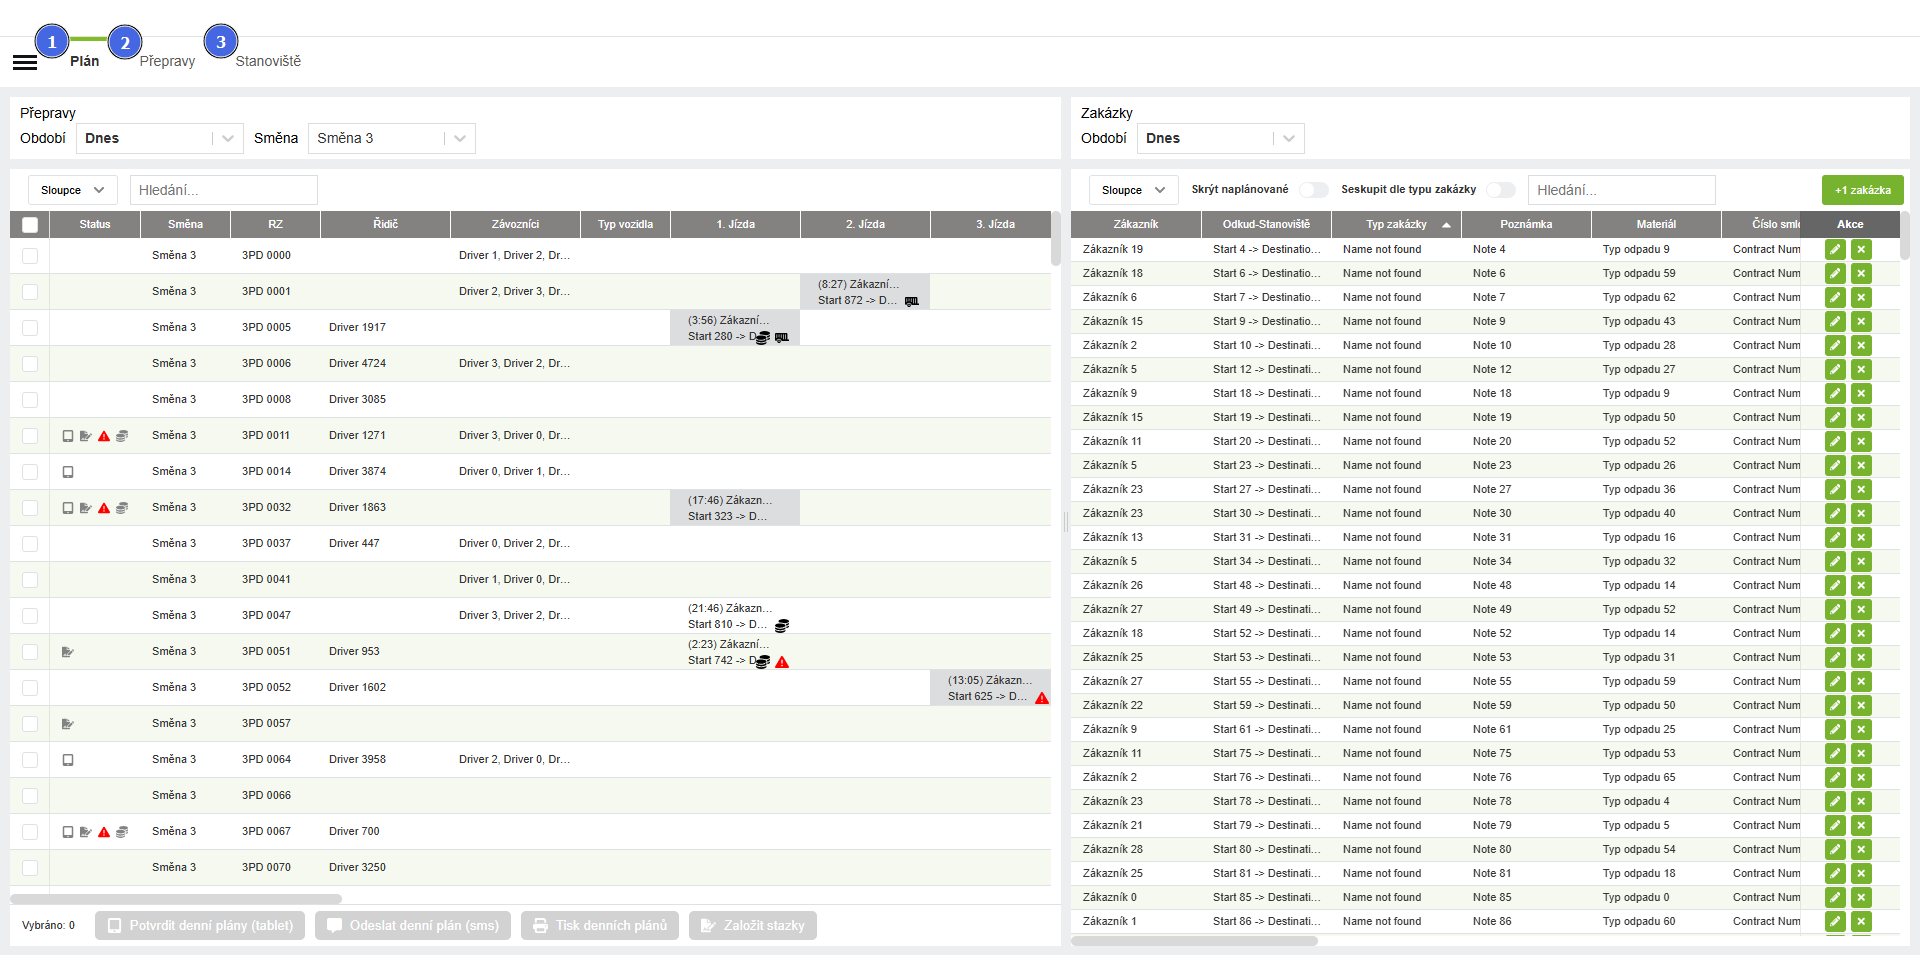1920x955 pixels.
Task: Click the +1 zakázka button
Action: pos(1862,190)
